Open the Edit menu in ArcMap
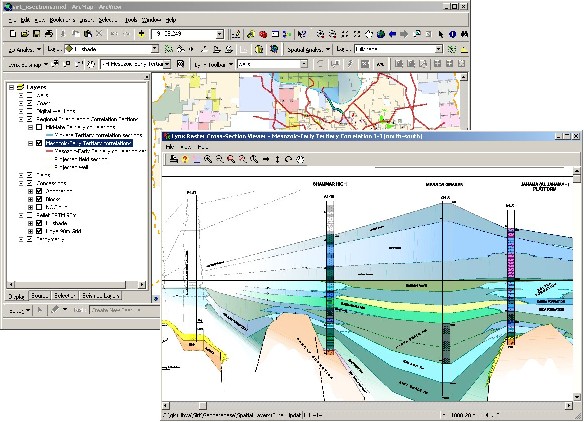584x422 pixels. 25,20
